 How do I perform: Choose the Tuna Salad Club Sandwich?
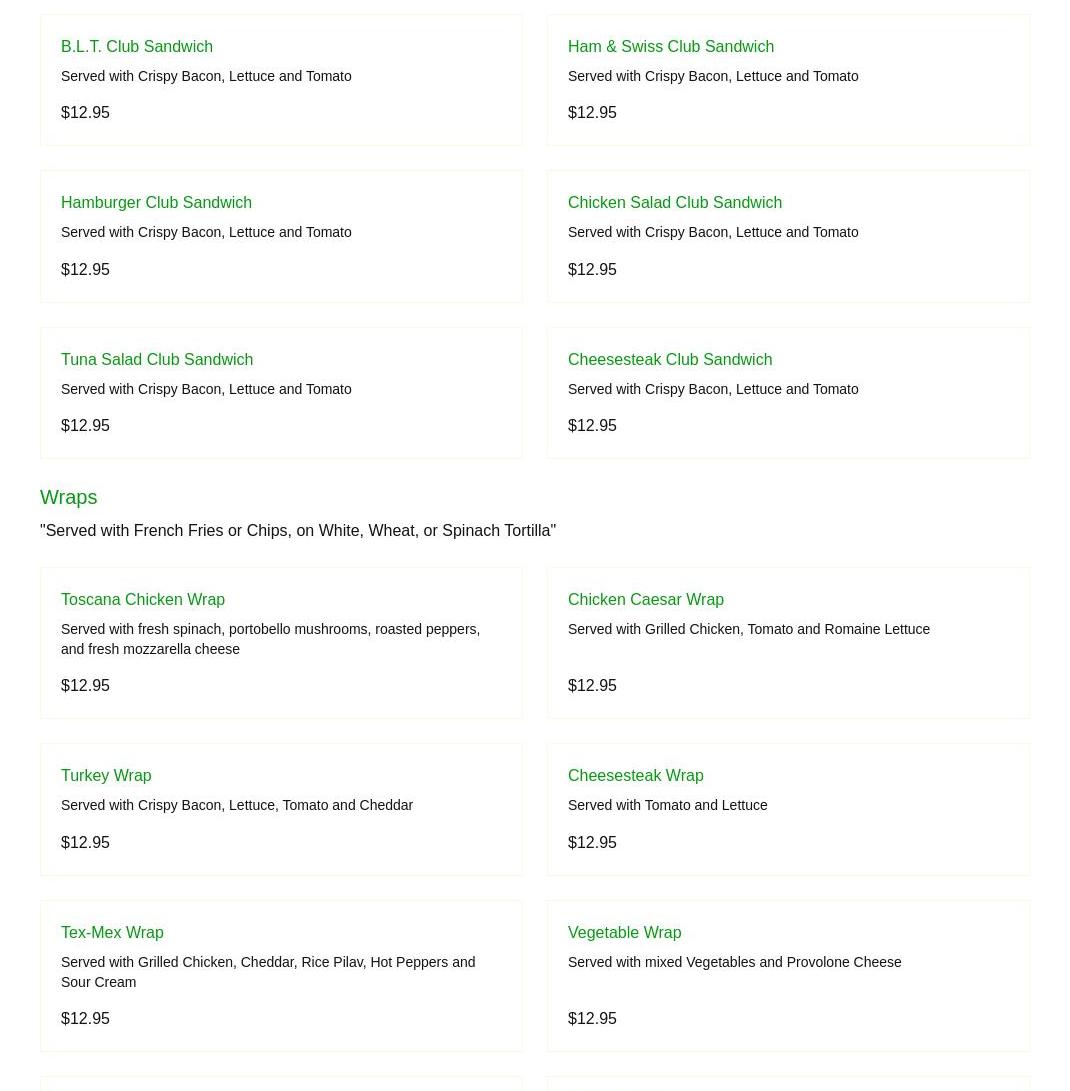tap(157, 360)
